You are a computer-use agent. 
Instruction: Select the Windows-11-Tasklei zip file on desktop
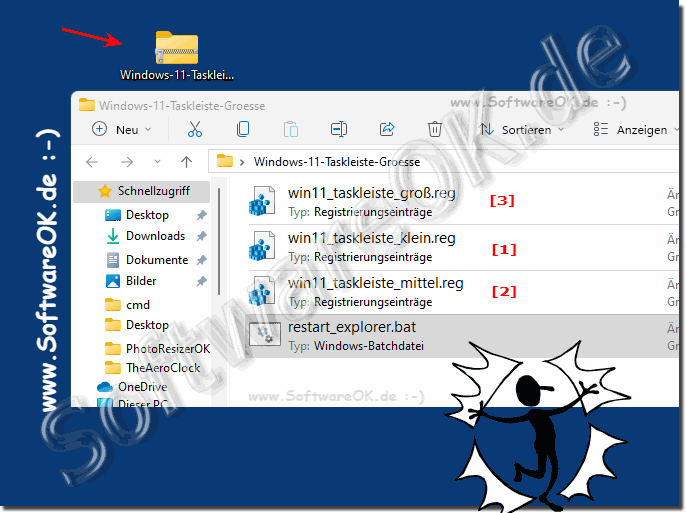click(x=177, y=56)
